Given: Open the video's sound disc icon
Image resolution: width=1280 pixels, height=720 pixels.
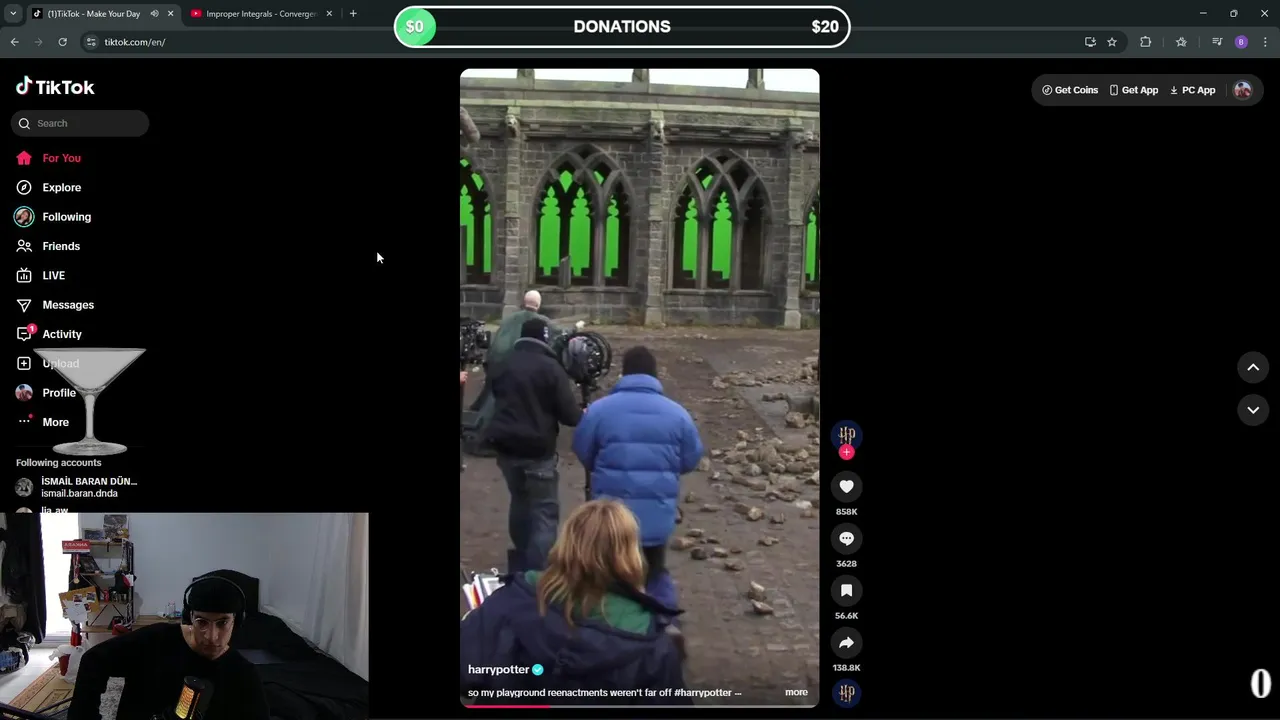Looking at the screenshot, I should click(846, 692).
